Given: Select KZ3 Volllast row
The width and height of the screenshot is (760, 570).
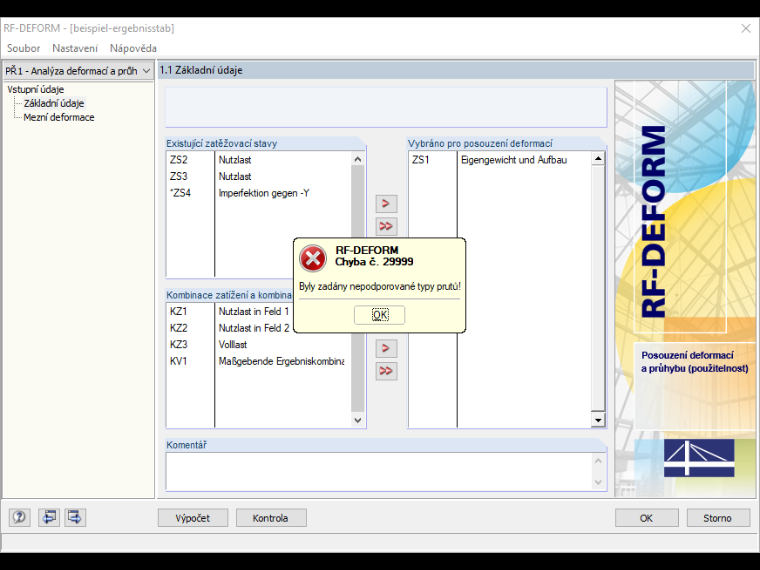Looking at the screenshot, I should [259, 345].
